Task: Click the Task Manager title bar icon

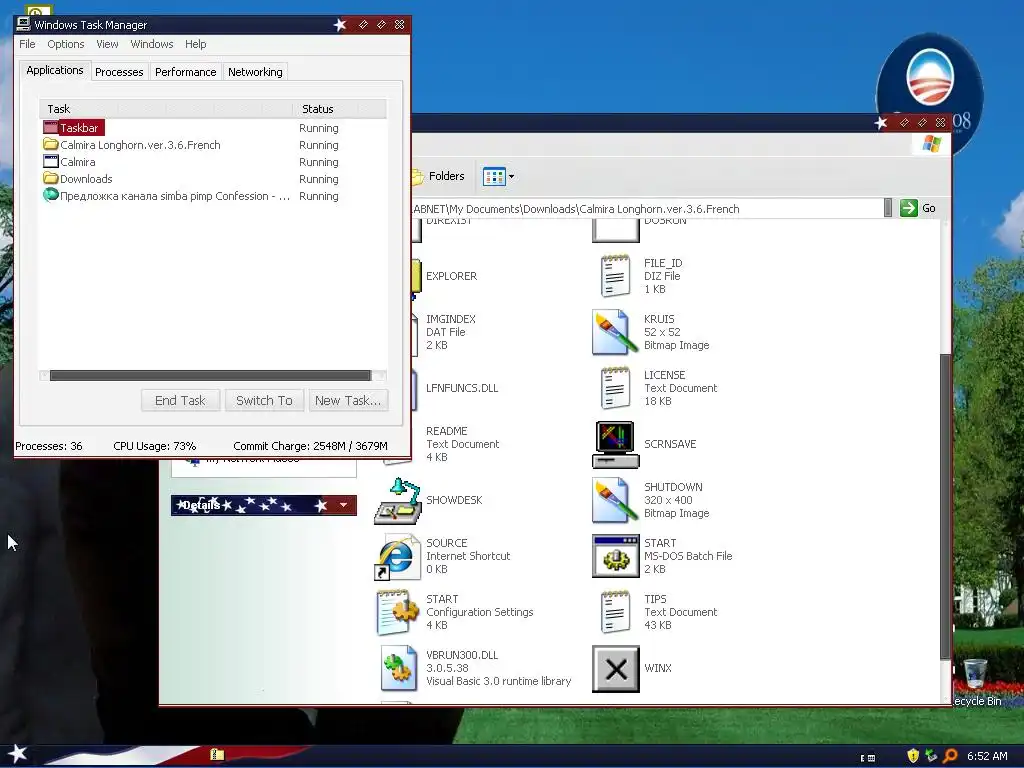Action: click(24, 24)
